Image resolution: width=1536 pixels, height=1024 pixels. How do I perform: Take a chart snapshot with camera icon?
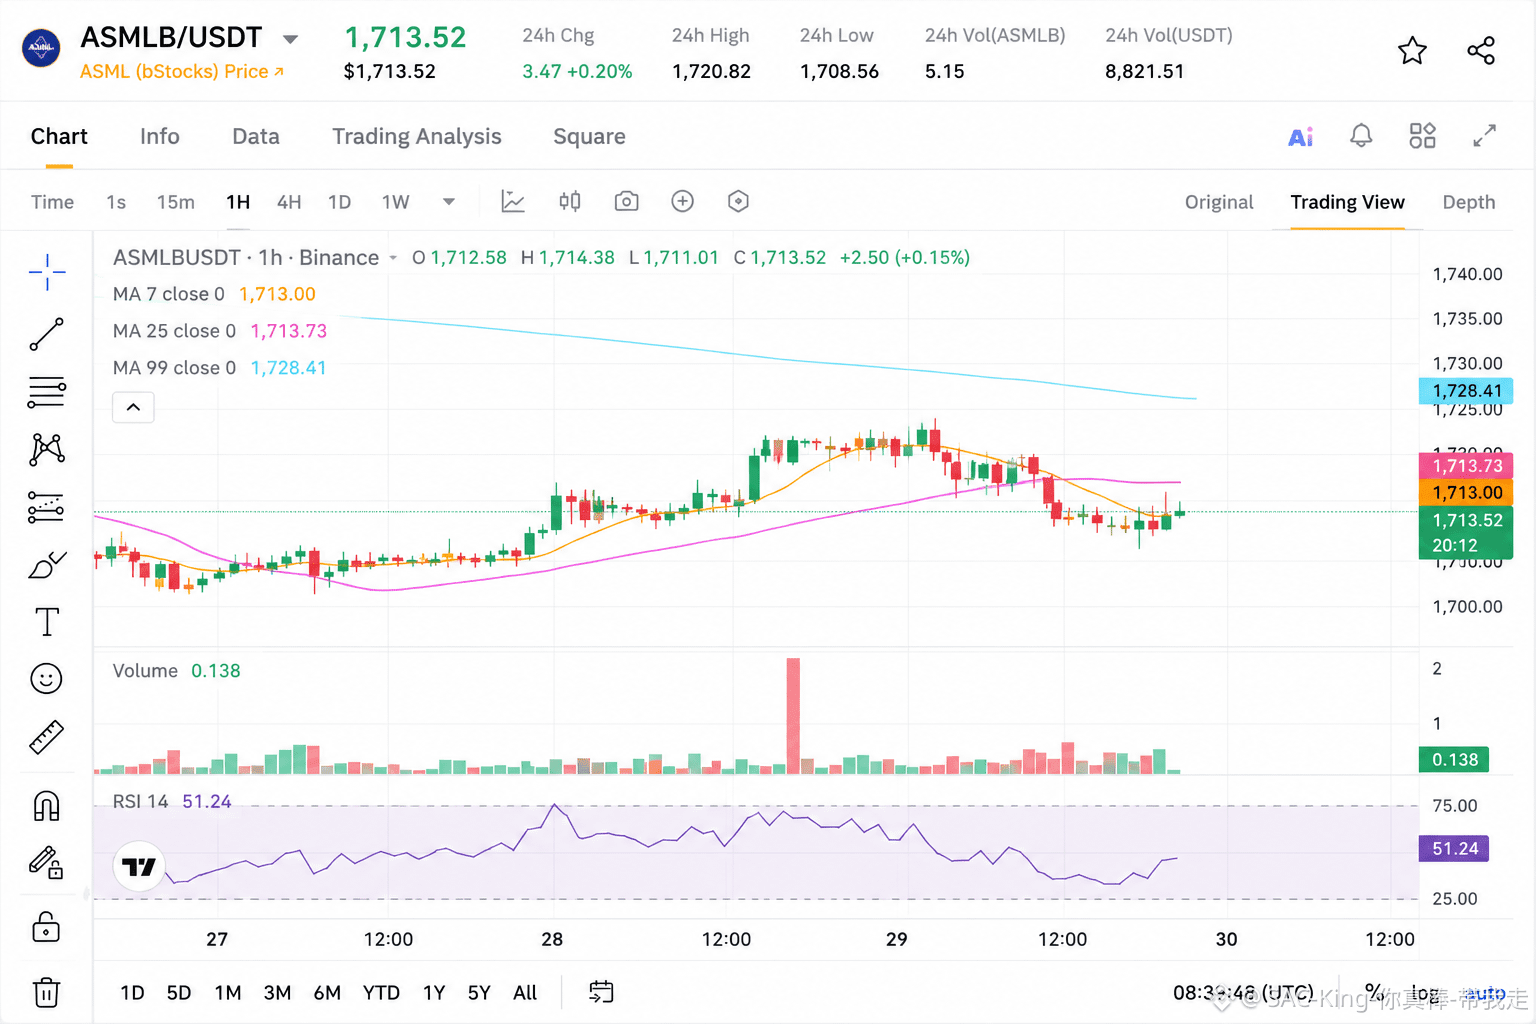click(626, 202)
